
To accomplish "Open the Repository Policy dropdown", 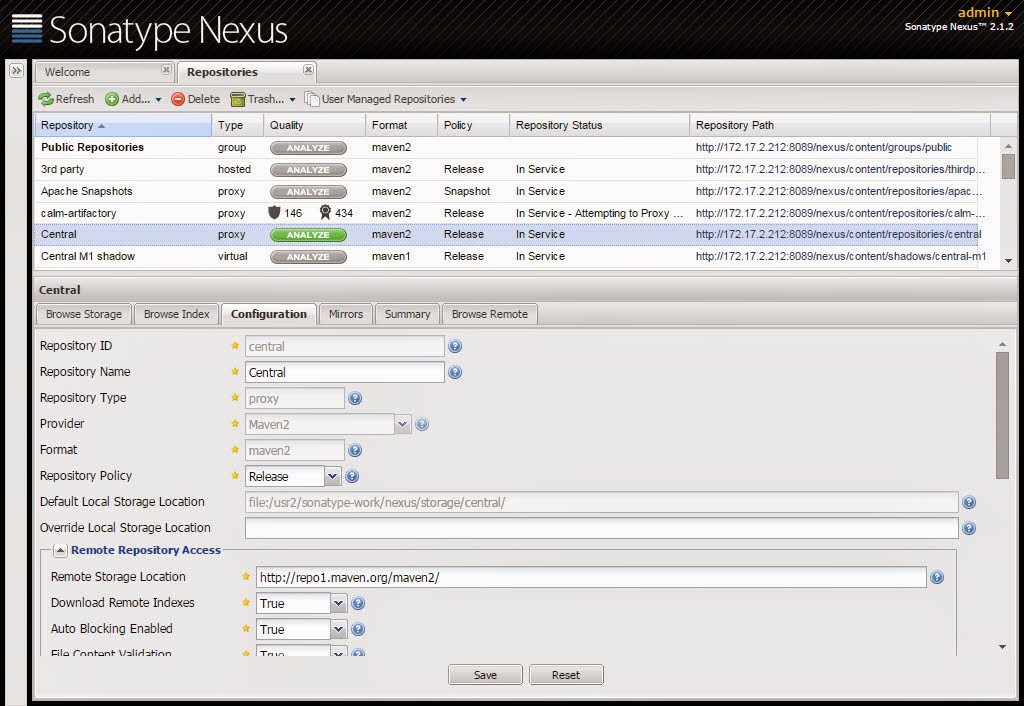I will (332, 476).
